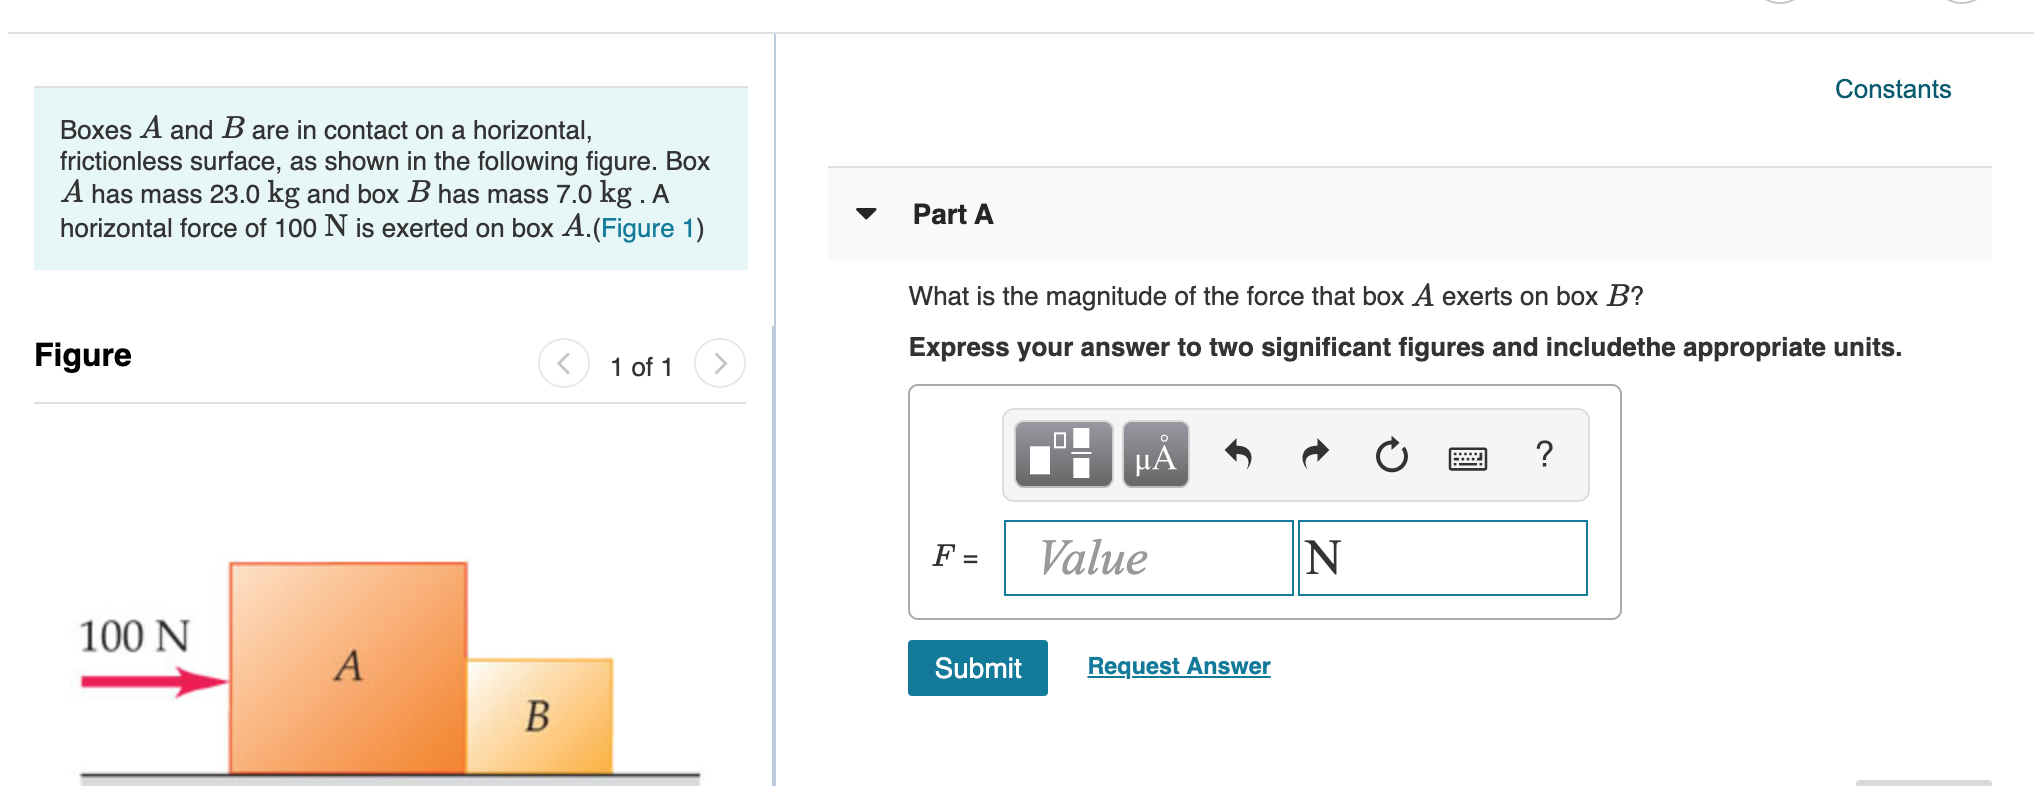Open the Constants reference
The height and width of the screenshot is (786, 2034).
point(1892,88)
